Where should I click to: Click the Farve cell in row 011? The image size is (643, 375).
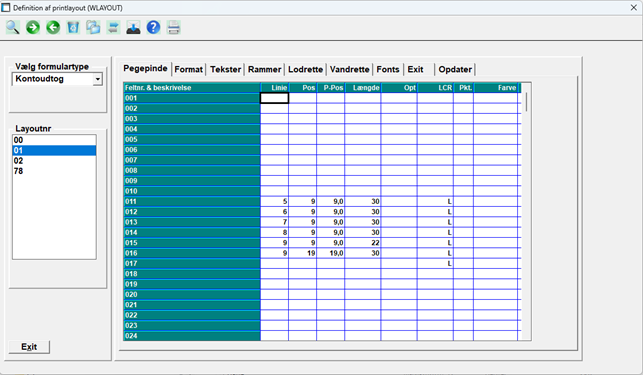[x=496, y=201]
